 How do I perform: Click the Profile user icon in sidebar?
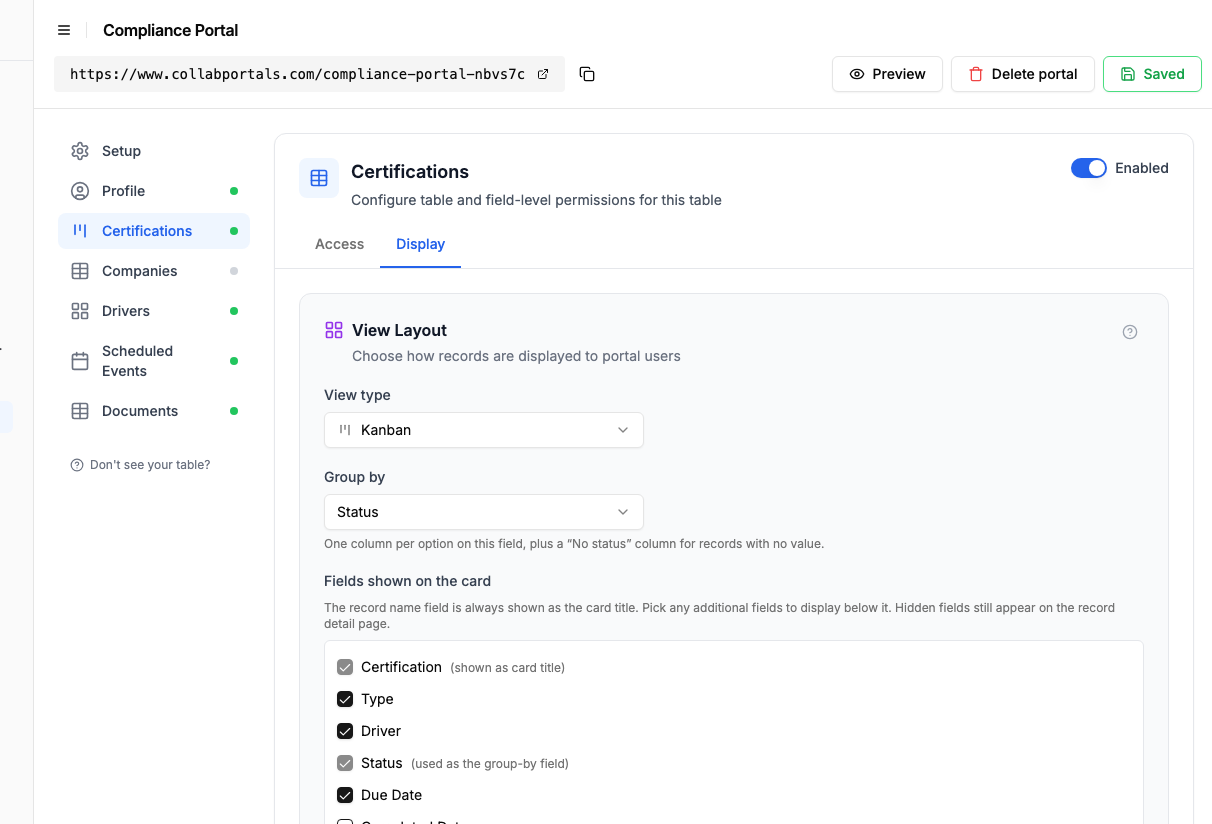(x=80, y=191)
